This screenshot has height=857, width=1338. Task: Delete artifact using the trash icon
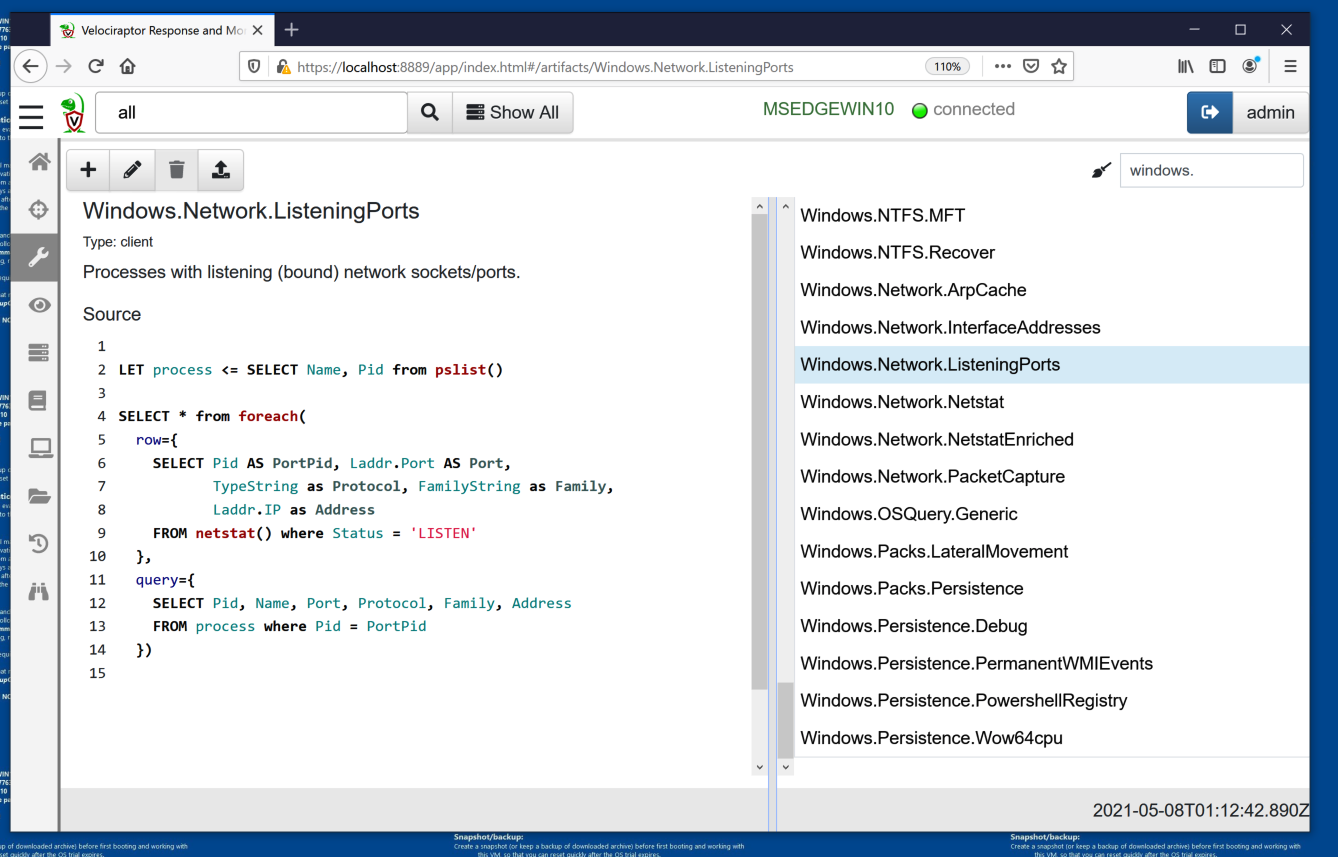coord(176,170)
